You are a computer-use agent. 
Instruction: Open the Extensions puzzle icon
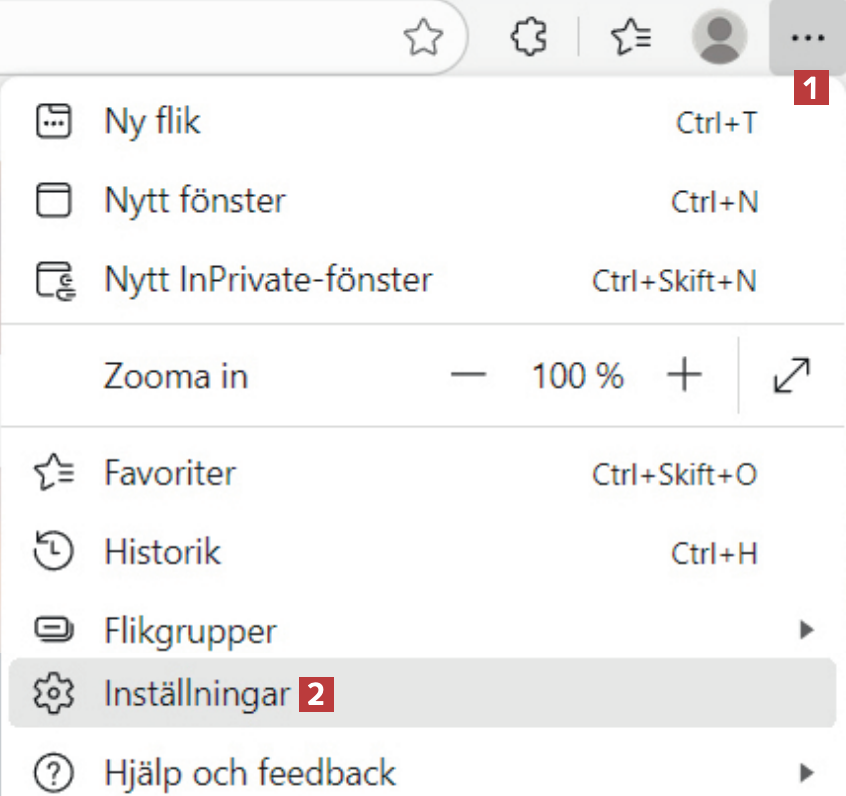click(x=529, y=38)
